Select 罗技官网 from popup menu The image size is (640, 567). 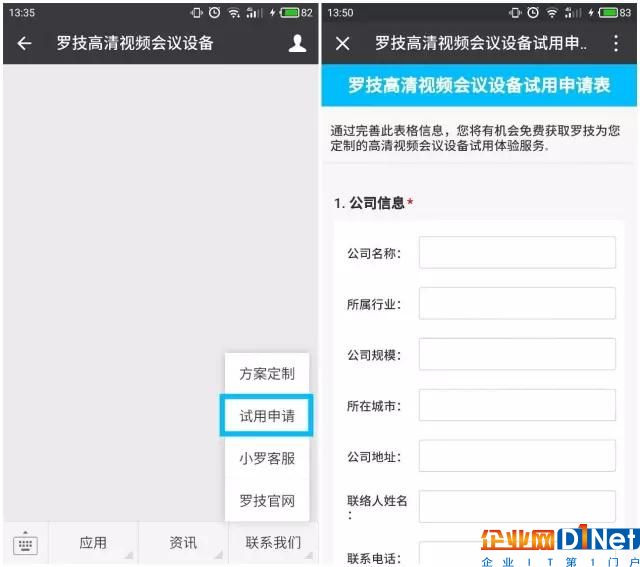pyautogui.click(x=267, y=500)
